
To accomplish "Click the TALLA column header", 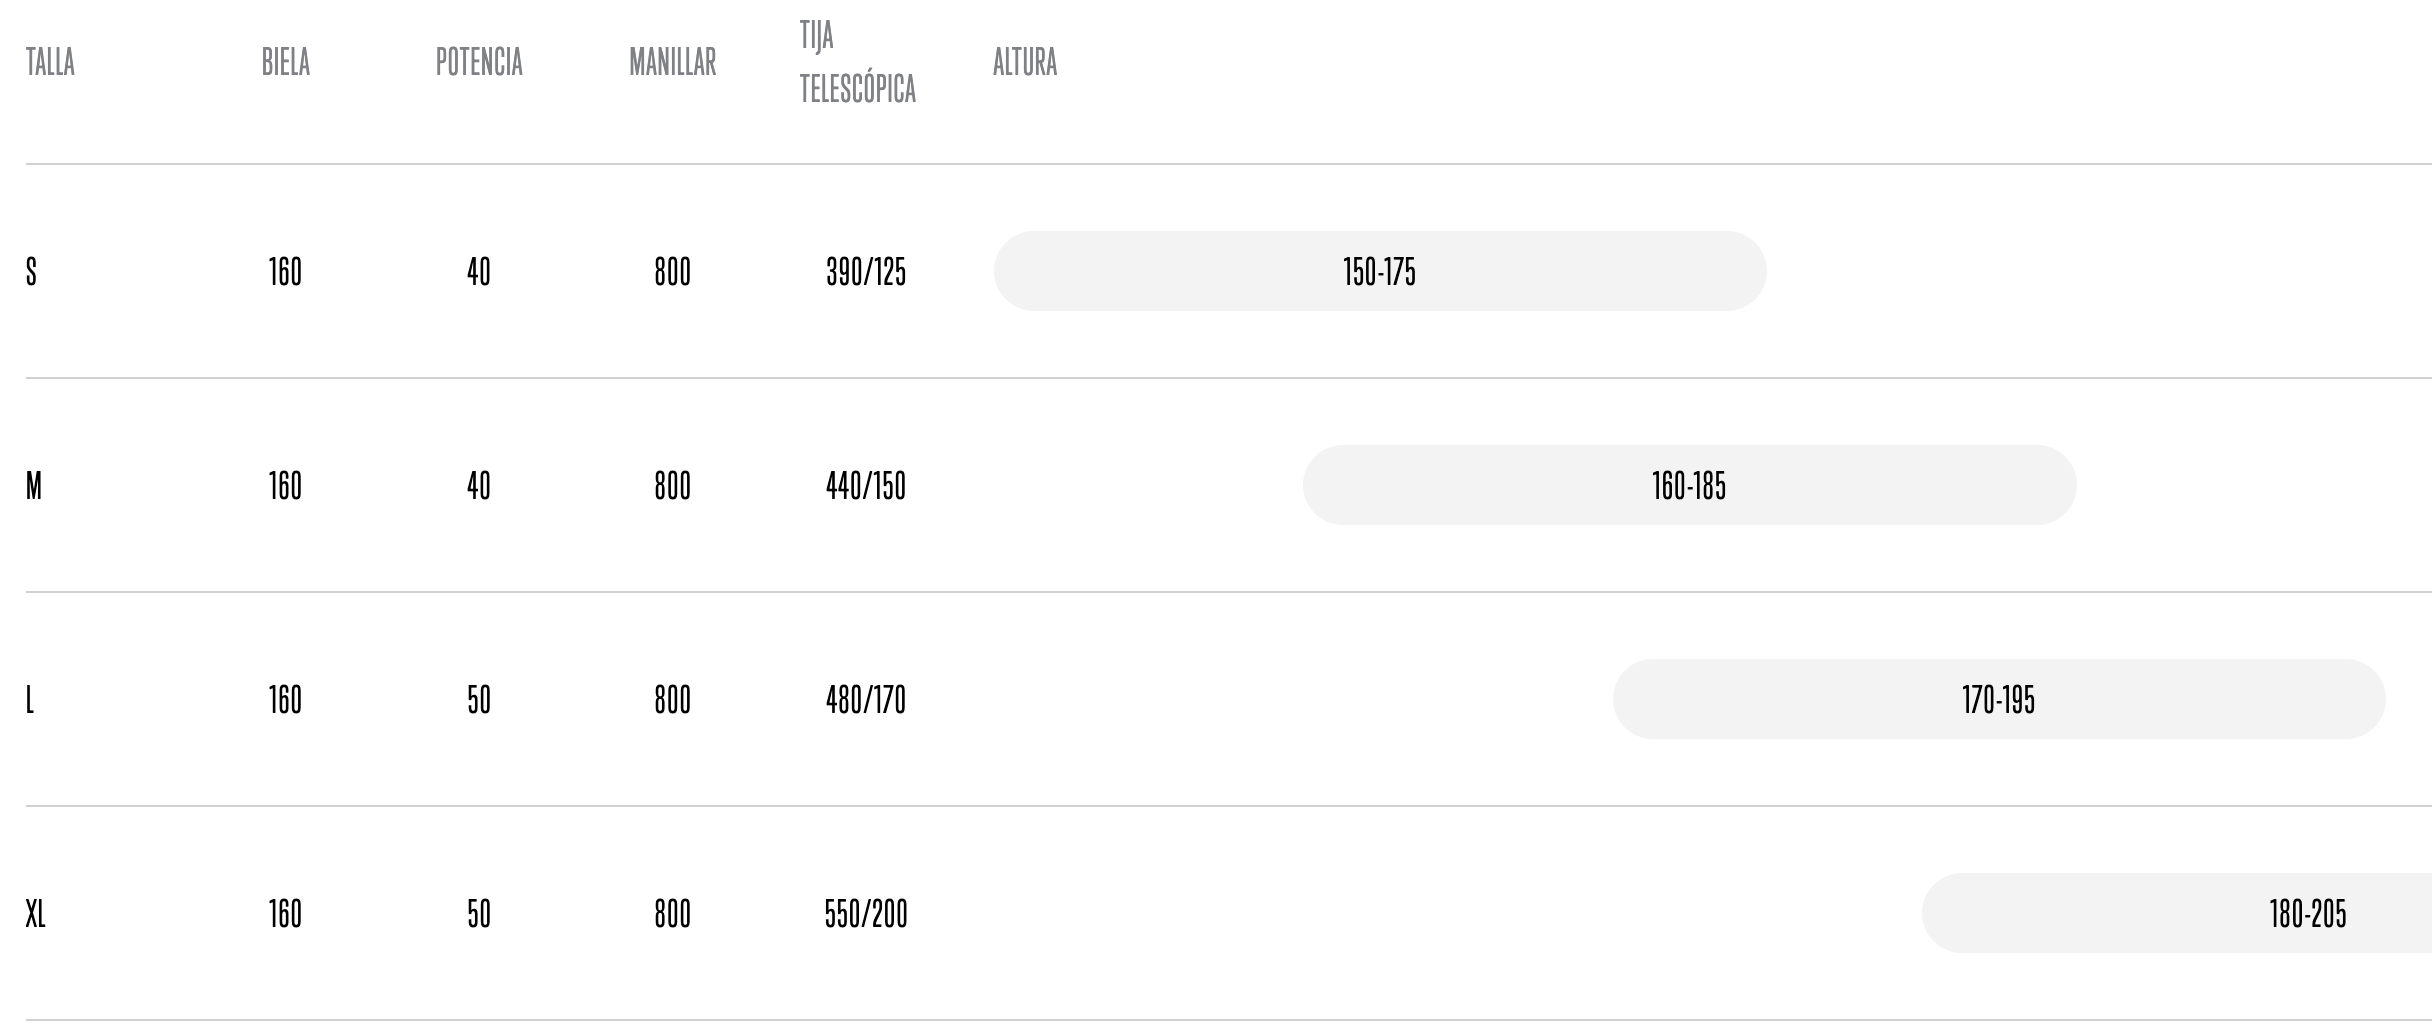I will (50, 62).
